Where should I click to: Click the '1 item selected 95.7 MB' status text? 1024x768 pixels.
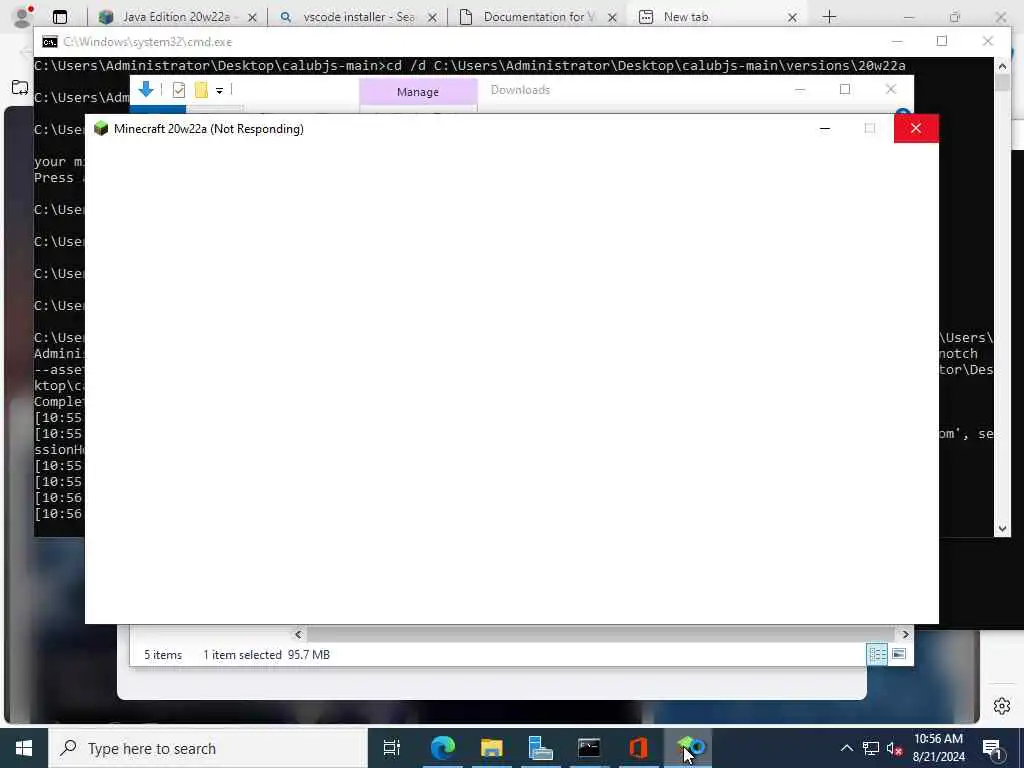pos(266,654)
